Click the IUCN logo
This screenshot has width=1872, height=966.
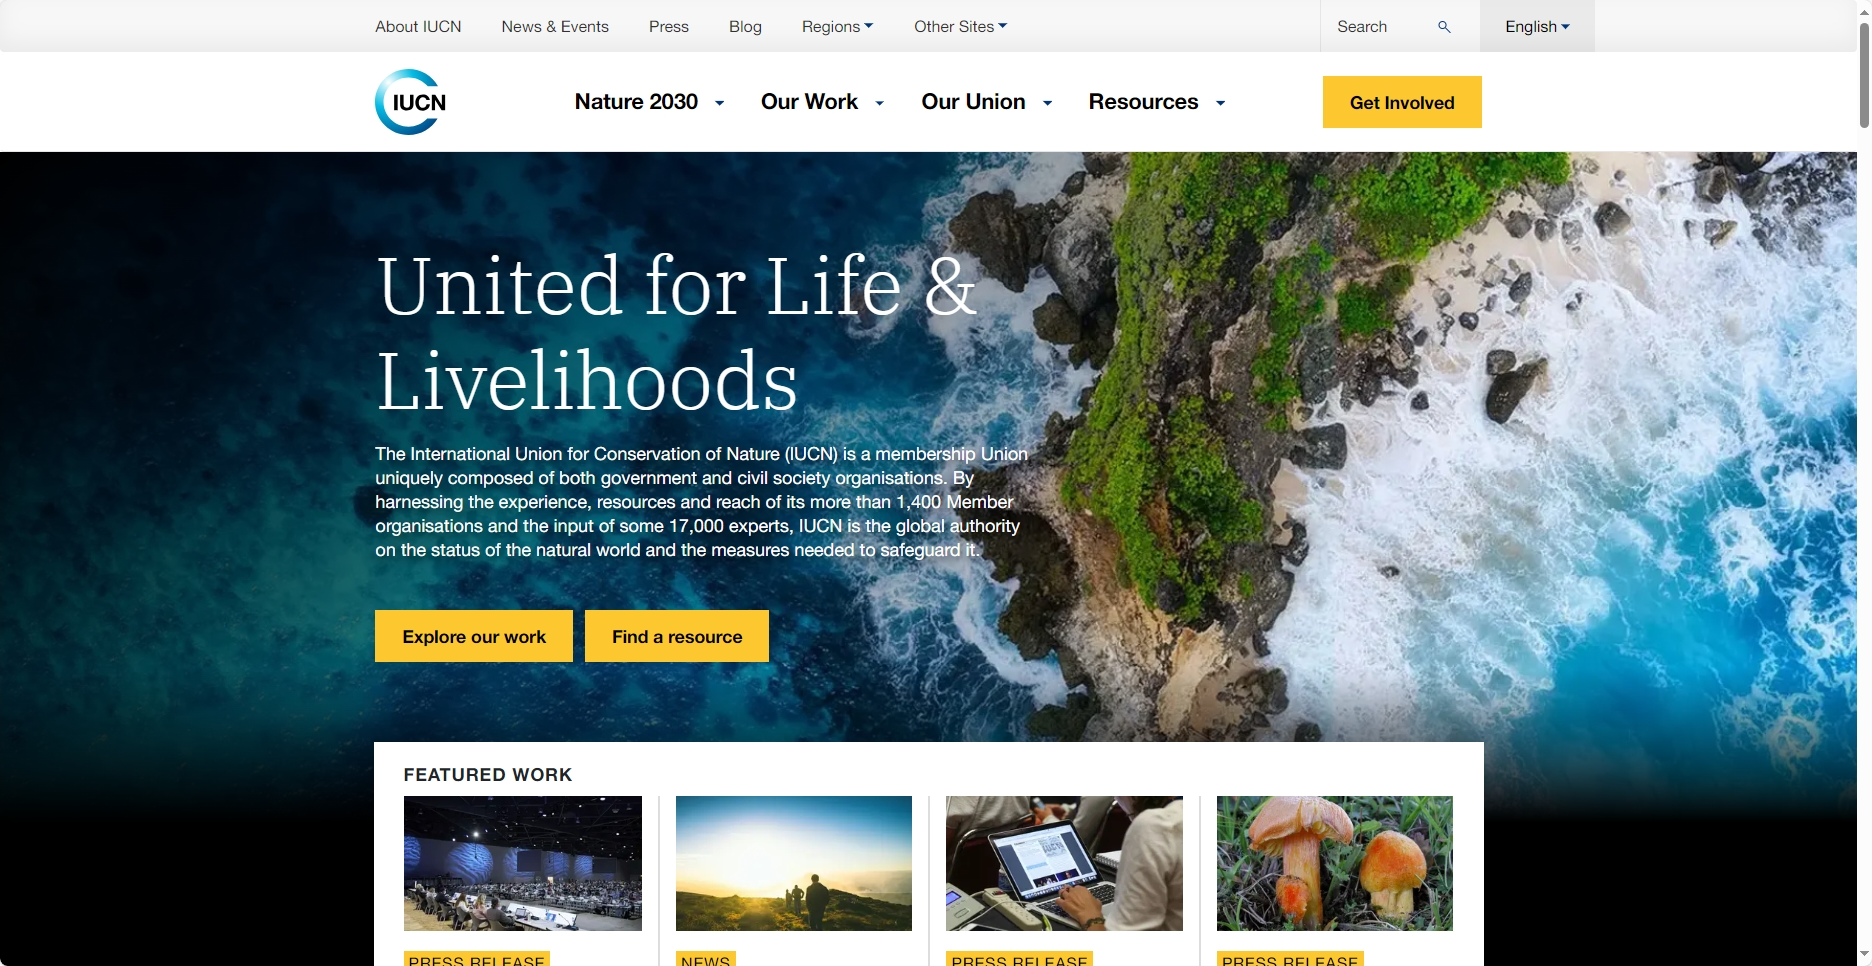tap(411, 102)
